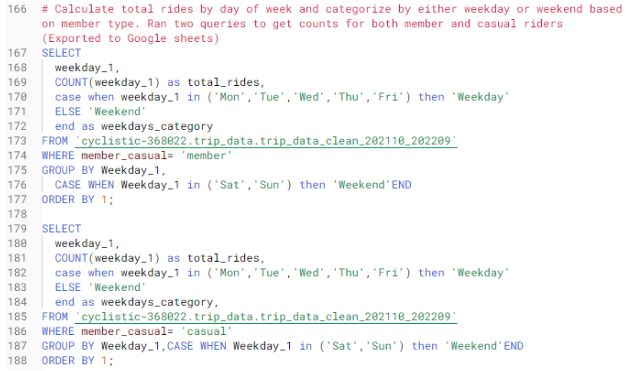This screenshot has height=371, width=629.
Task: Click the FROM keyword on line 185
Action: (x=55, y=316)
